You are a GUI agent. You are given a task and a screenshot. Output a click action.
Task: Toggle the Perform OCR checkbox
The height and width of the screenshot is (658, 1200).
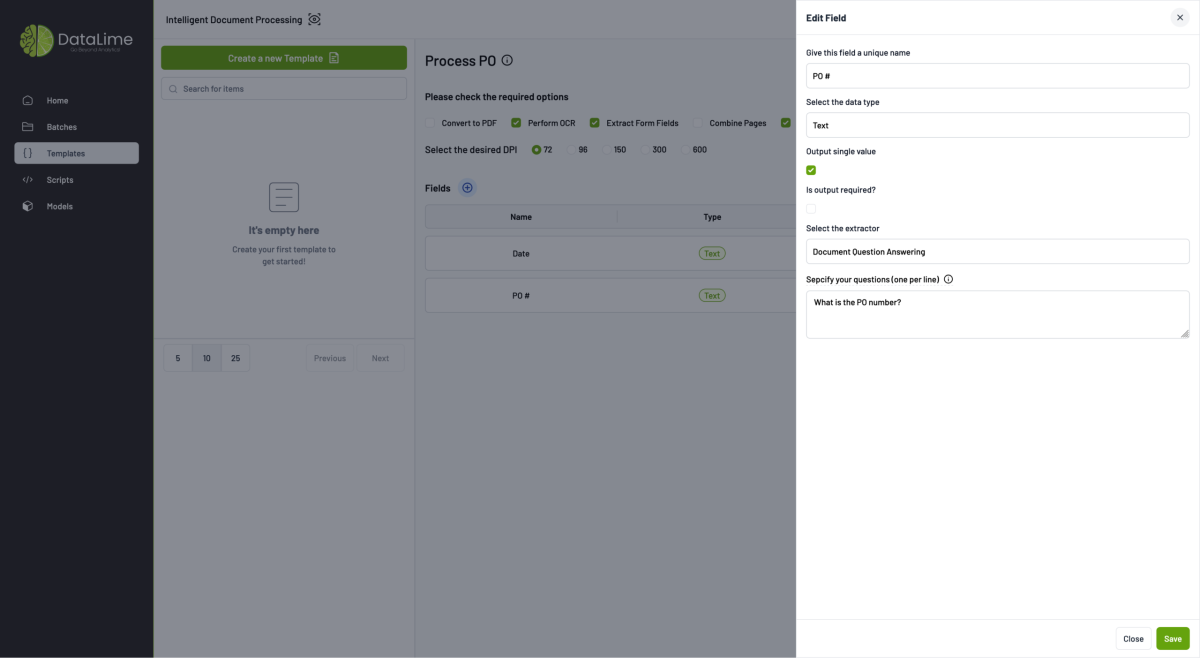517,123
